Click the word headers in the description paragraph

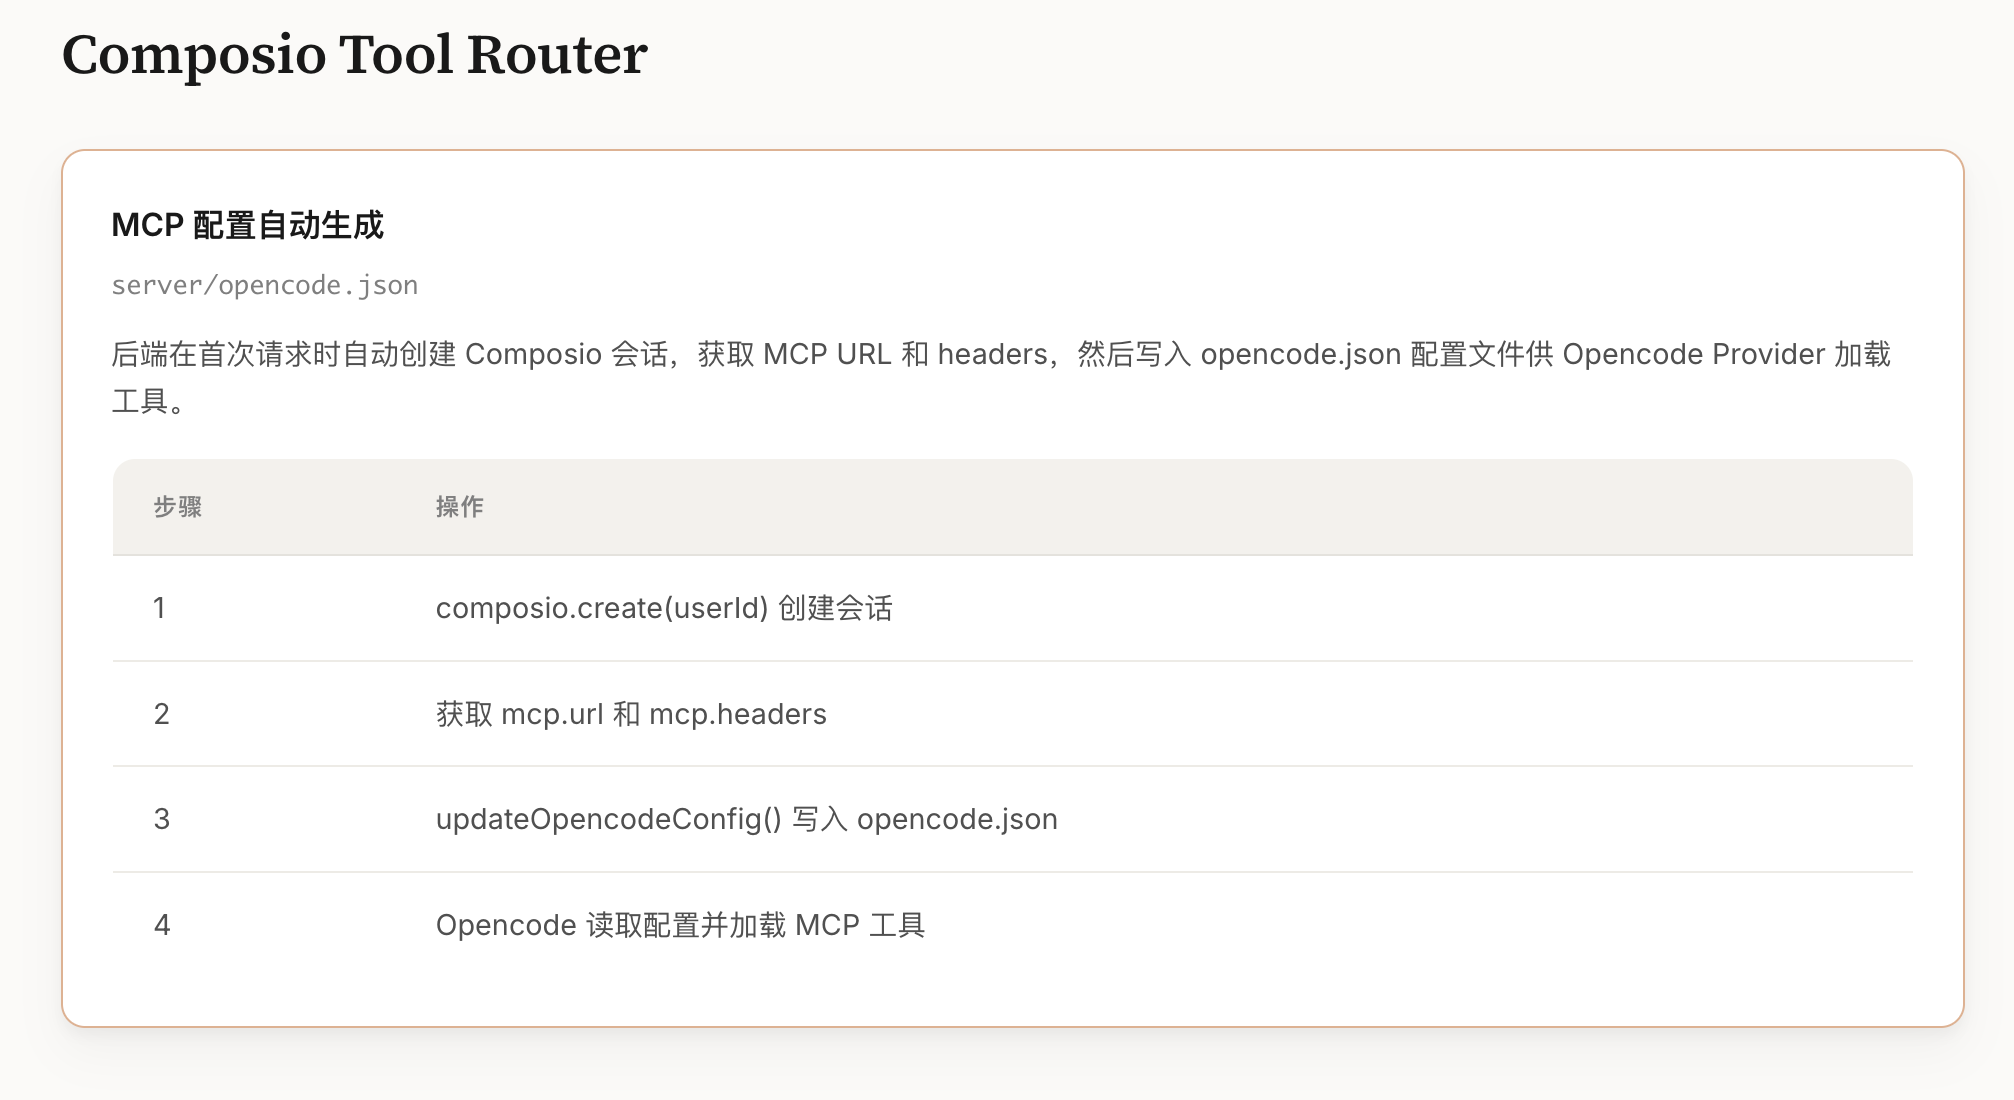991,354
